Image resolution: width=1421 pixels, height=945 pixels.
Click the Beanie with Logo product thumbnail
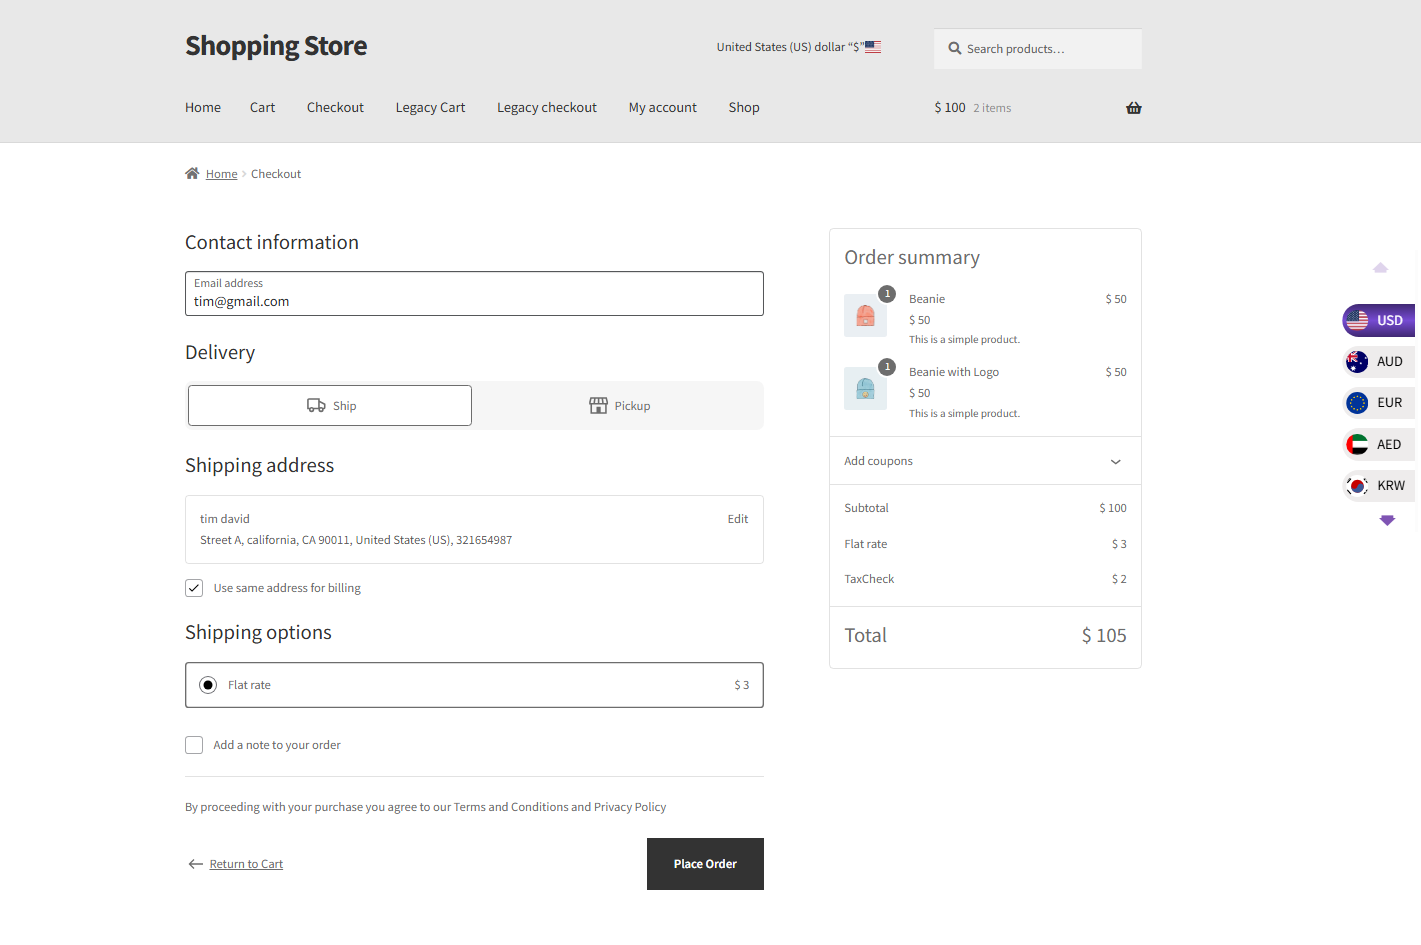pyautogui.click(x=865, y=389)
